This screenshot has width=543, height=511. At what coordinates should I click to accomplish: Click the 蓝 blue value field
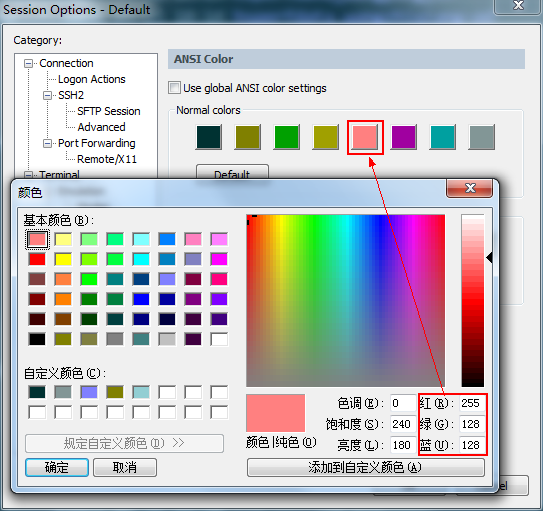click(472, 445)
